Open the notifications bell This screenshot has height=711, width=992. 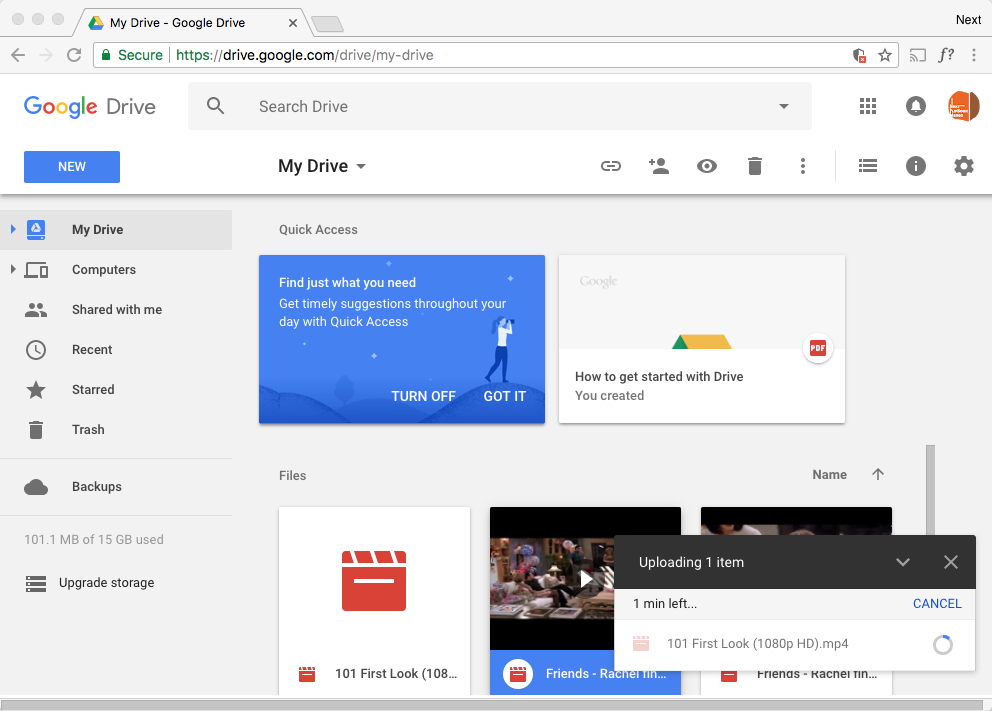(x=916, y=106)
